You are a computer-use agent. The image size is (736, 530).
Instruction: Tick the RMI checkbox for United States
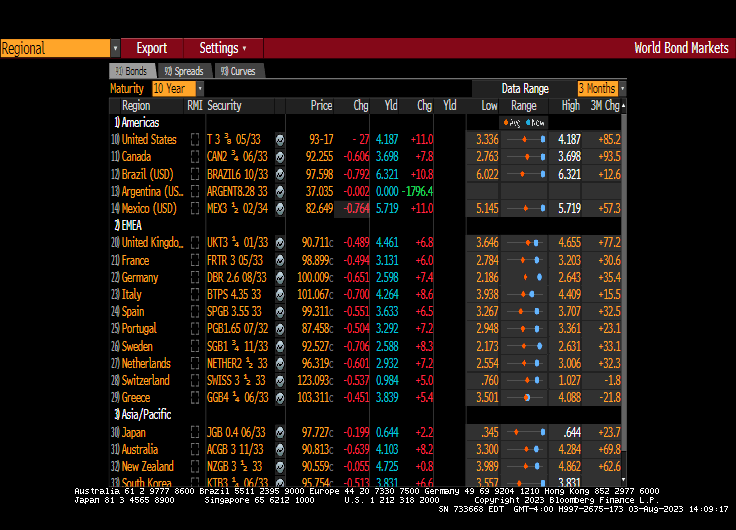pos(195,140)
